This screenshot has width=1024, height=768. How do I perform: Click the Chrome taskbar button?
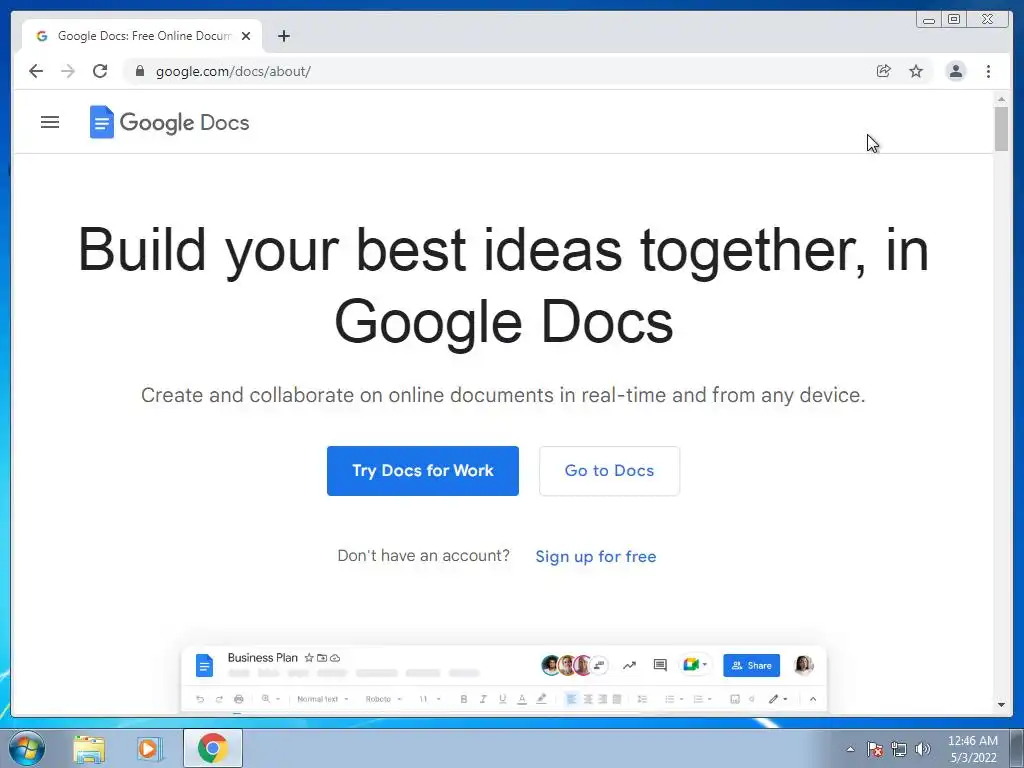tap(213, 748)
